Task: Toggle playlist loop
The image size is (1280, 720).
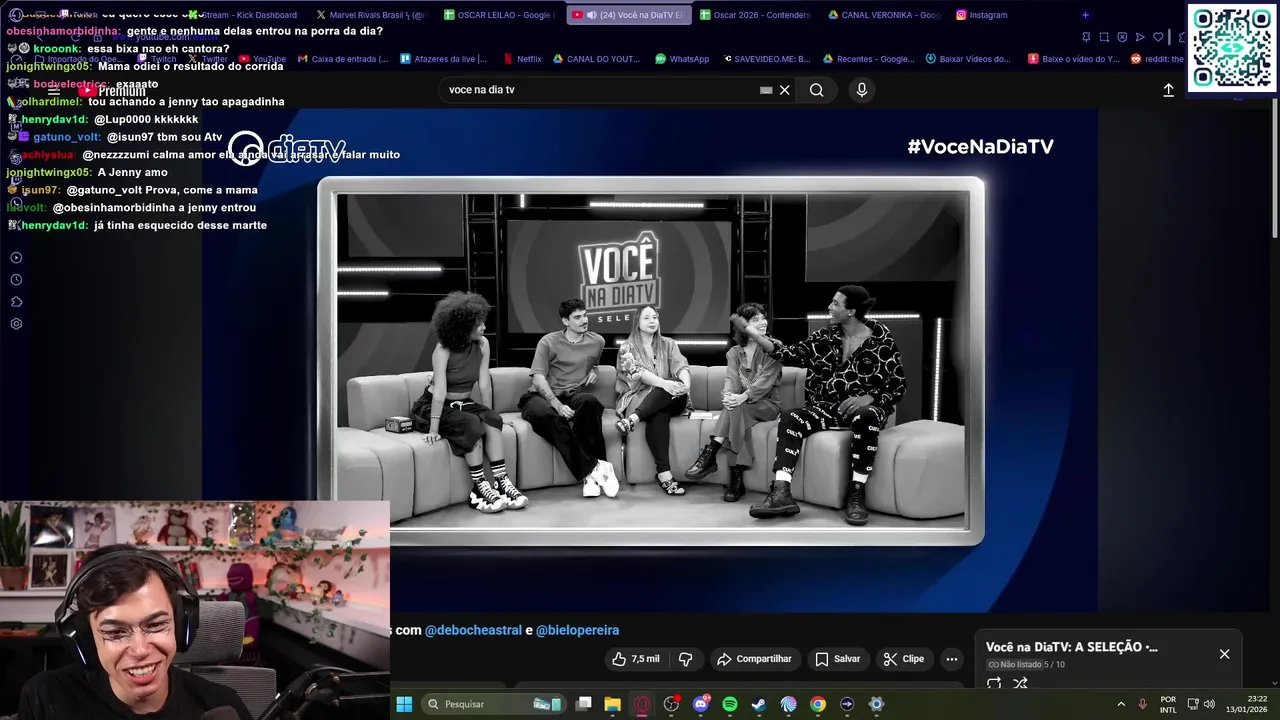Action: pos(994,684)
